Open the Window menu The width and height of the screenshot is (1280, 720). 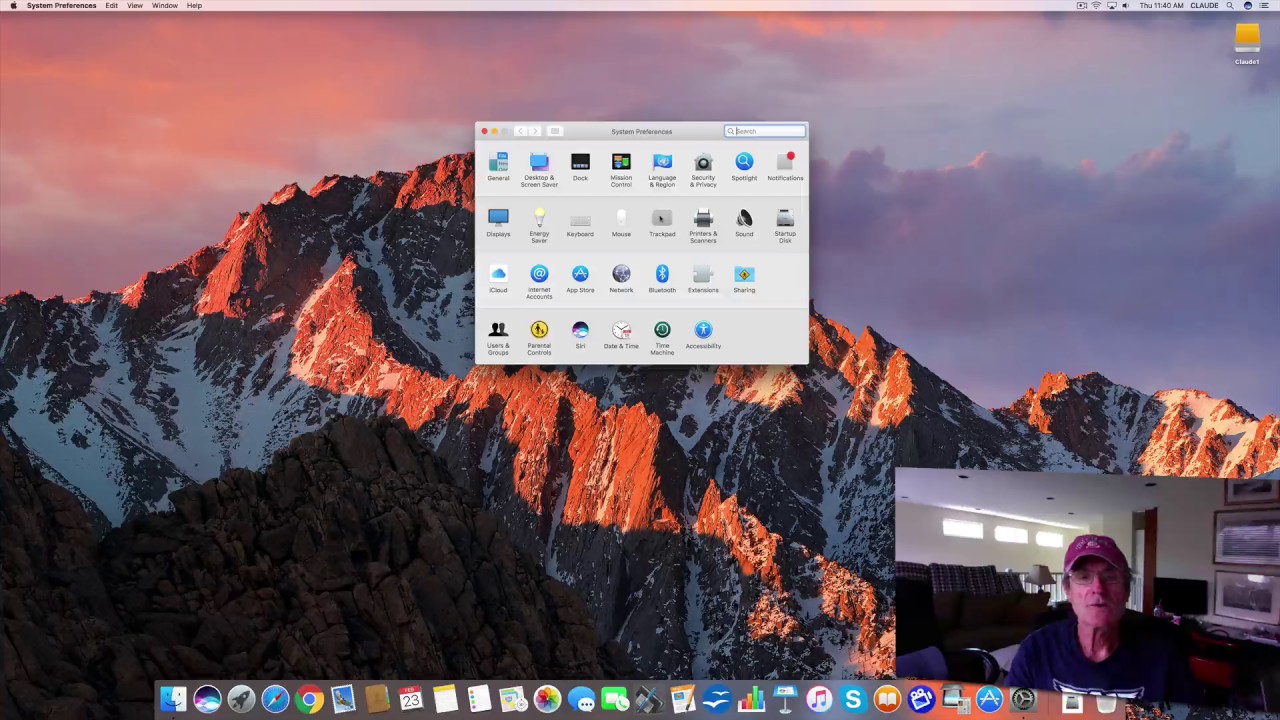click(x=165, y=6)
